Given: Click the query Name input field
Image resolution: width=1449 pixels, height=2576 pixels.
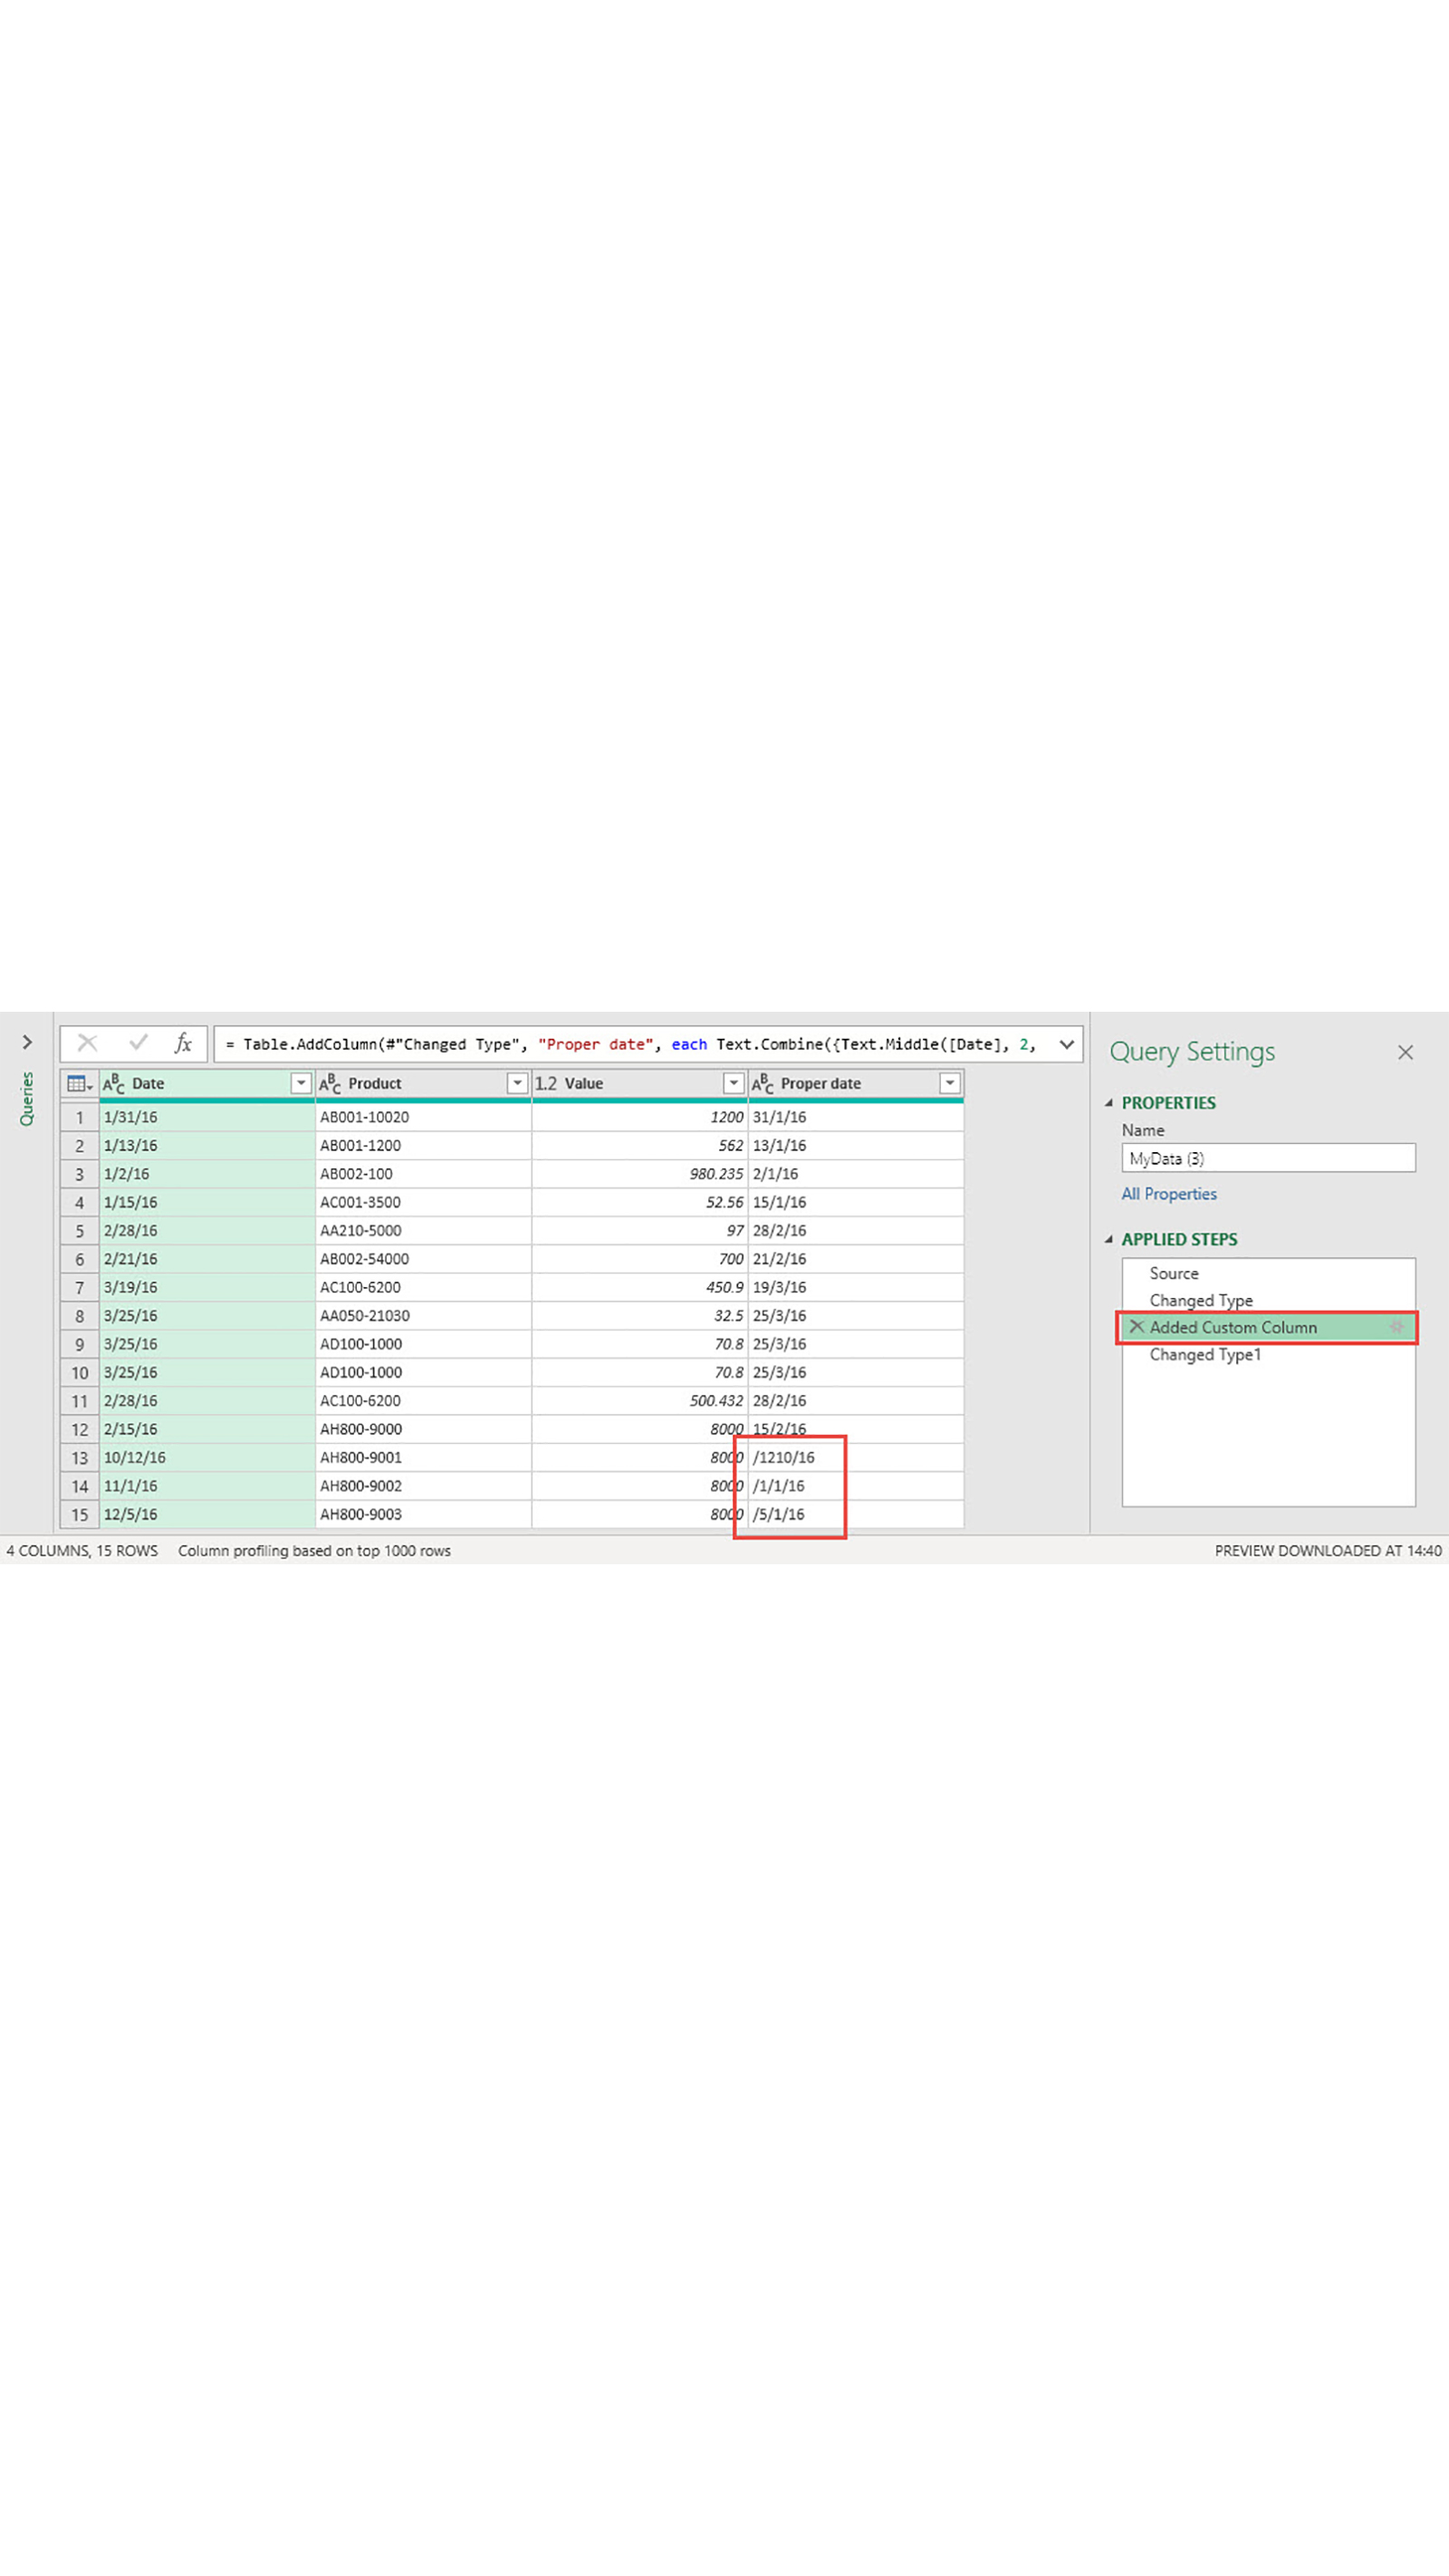Looking at the screenshot, I should click(1267, 1158).
